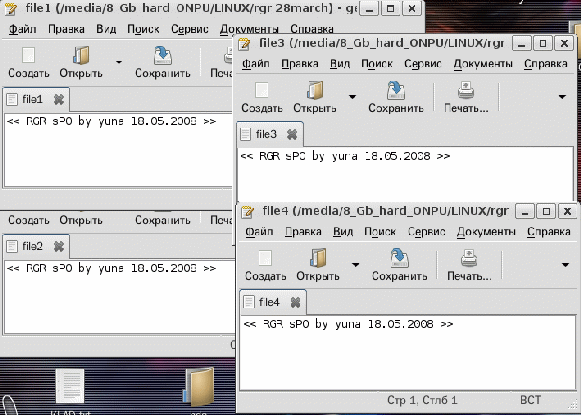Print with Печать icon in file3 window

tap(466, 90)
